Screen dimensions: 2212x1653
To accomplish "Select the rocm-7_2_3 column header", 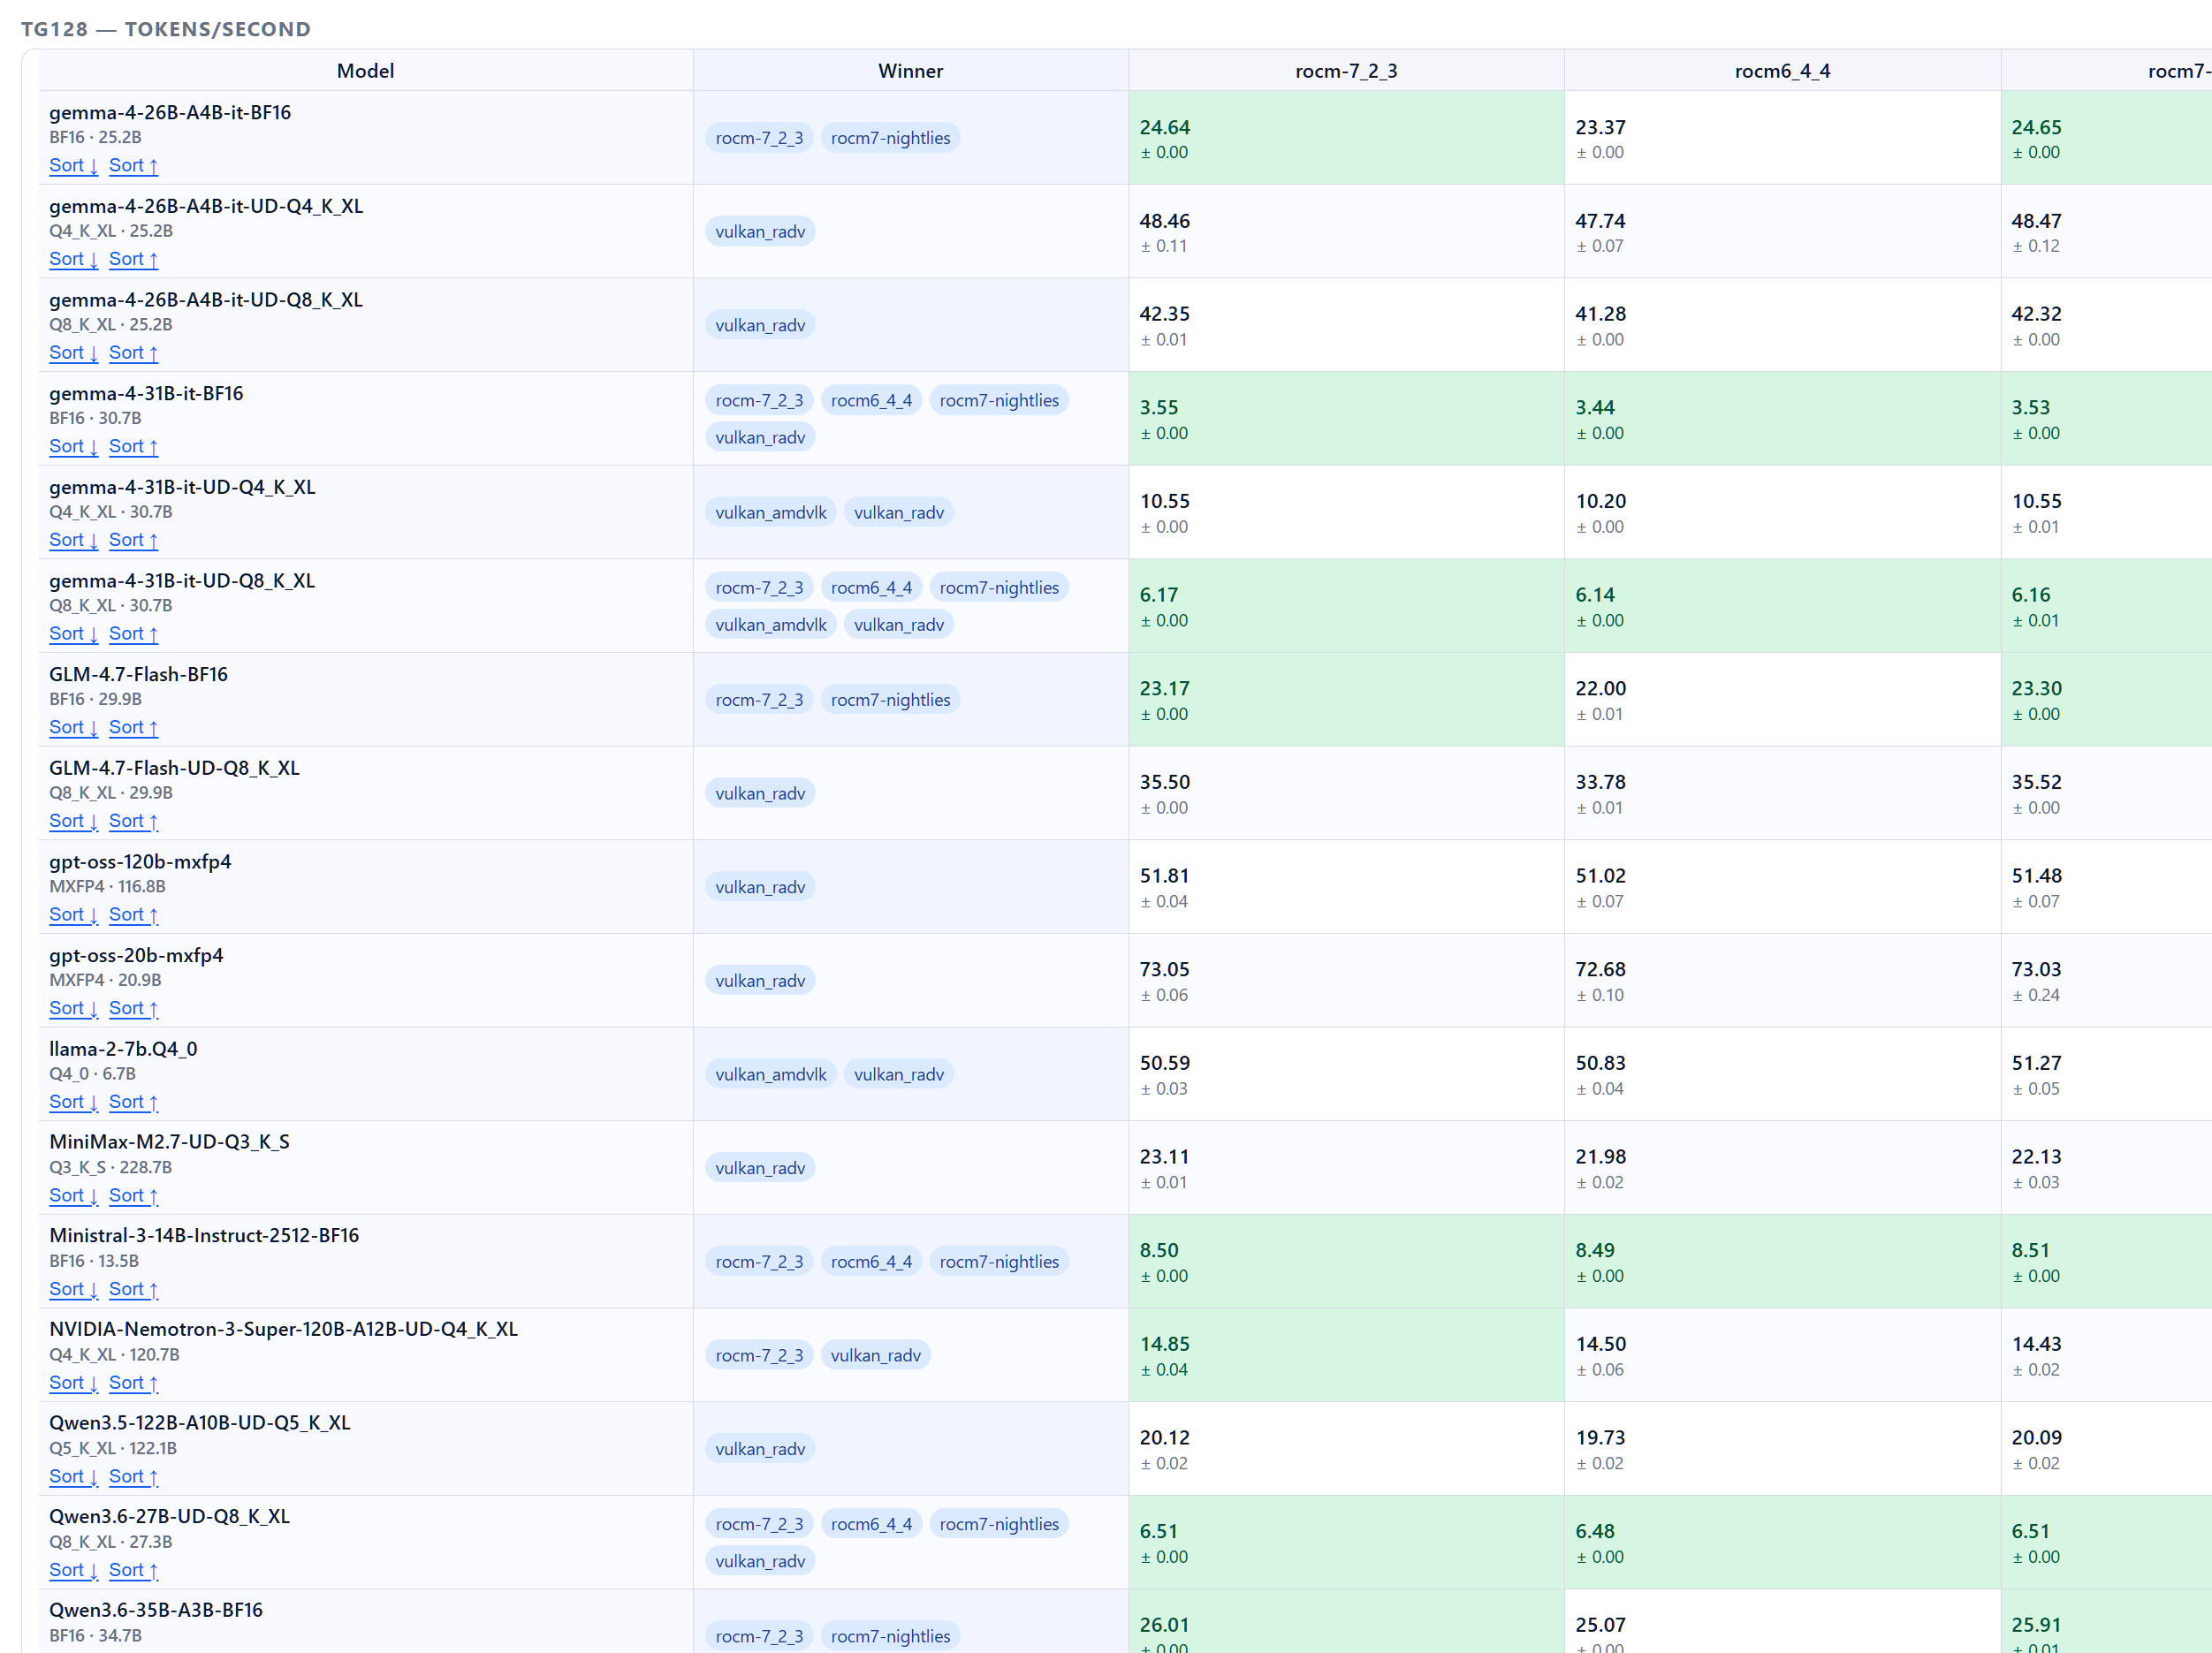I will click(x=1347, y=71).
